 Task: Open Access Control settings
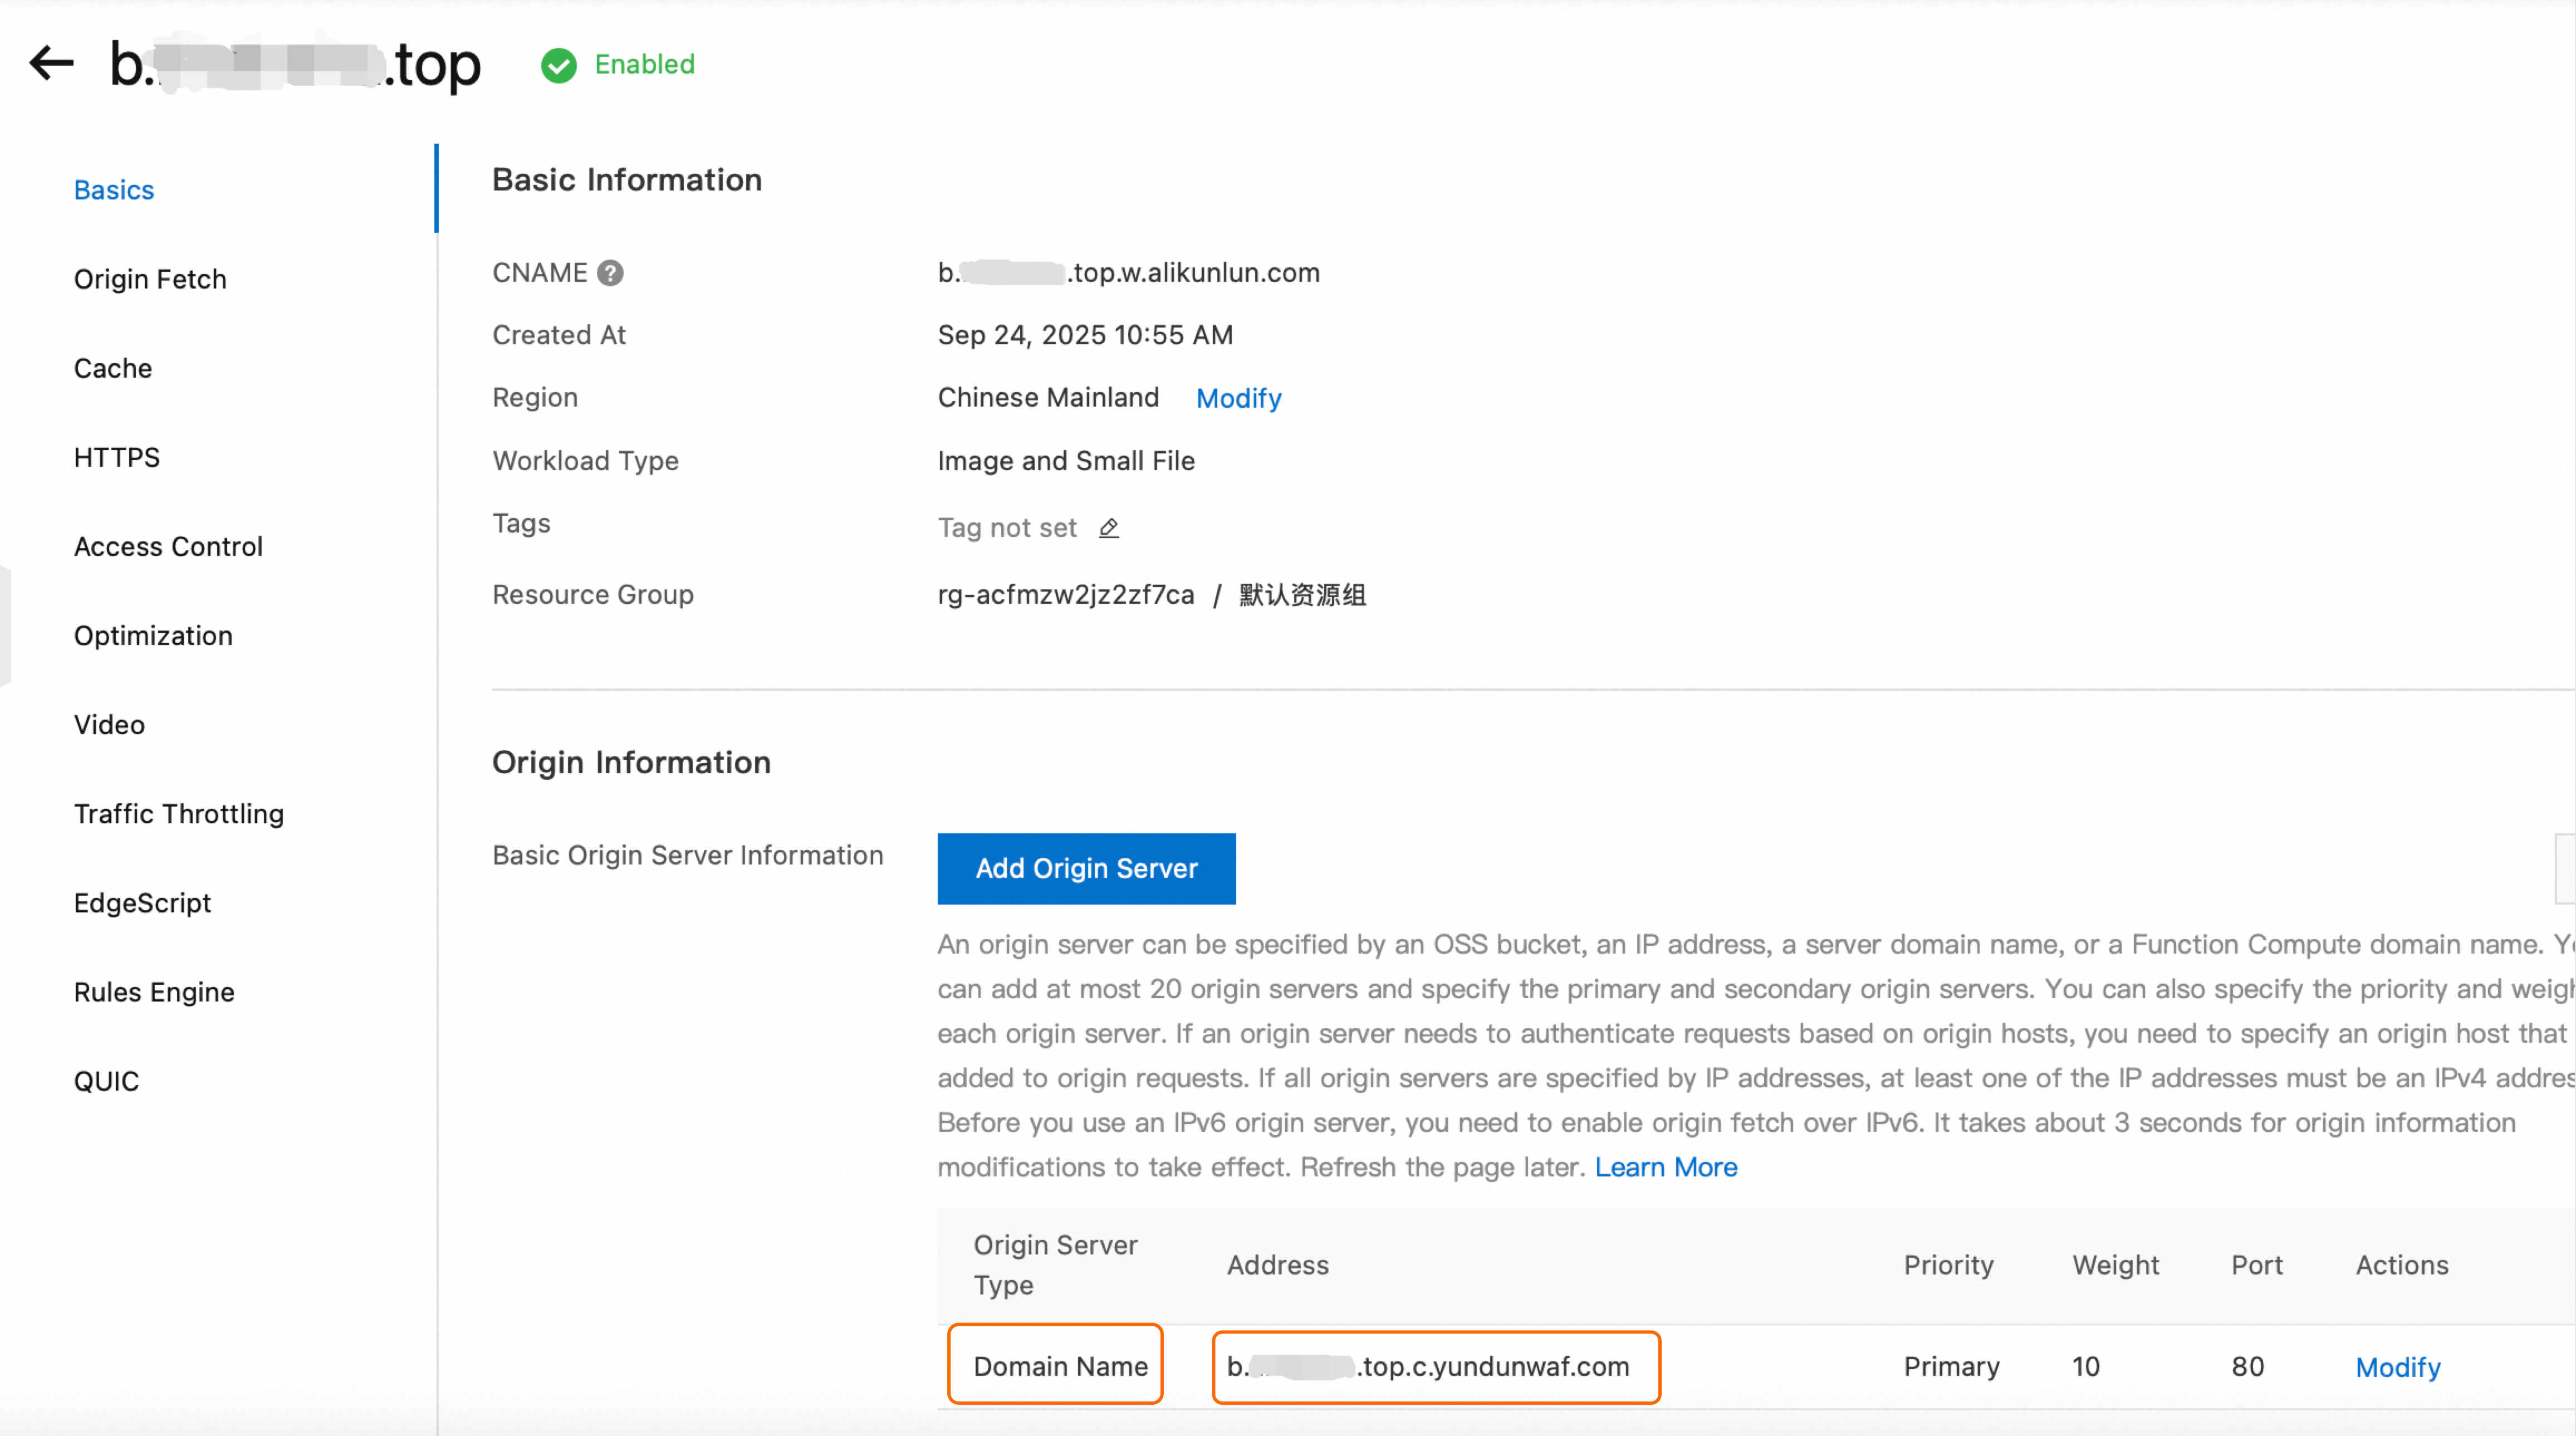[x=168, y=546]
